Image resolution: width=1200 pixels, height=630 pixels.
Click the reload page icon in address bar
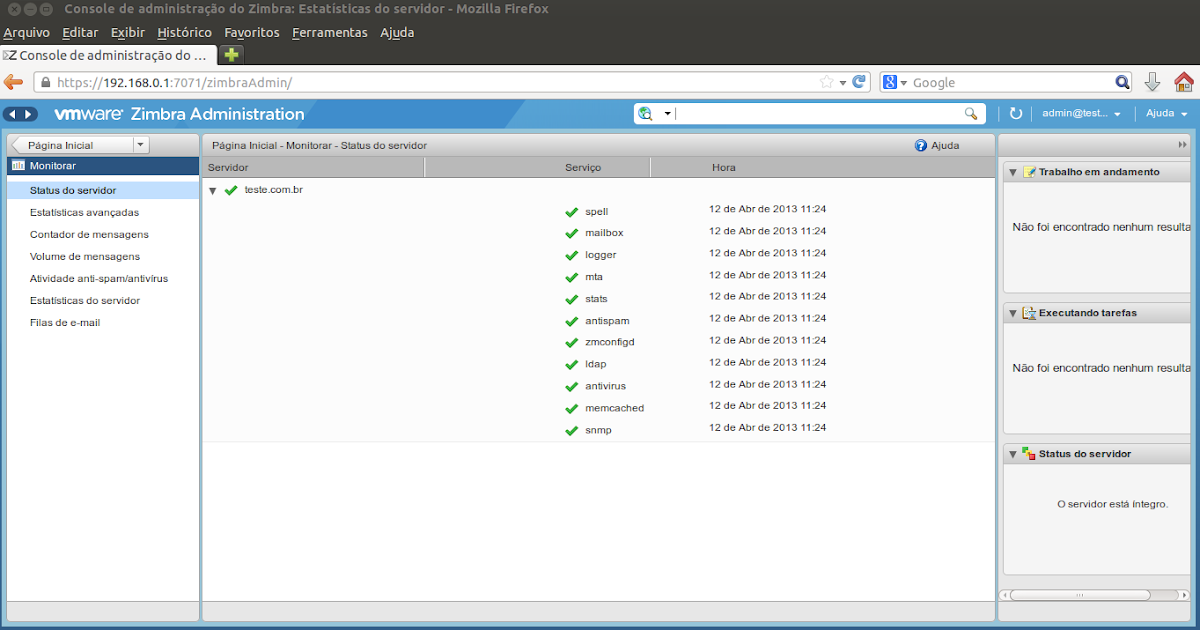click(x=859, y=82)
